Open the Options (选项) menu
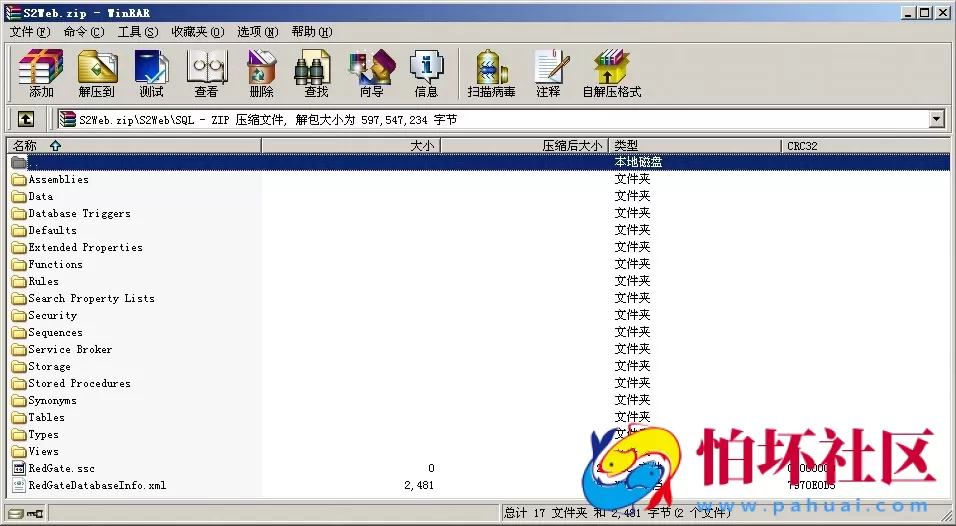The height and width of the screenshot is (526, 956). pyautogui.click(x=257, y=32)
